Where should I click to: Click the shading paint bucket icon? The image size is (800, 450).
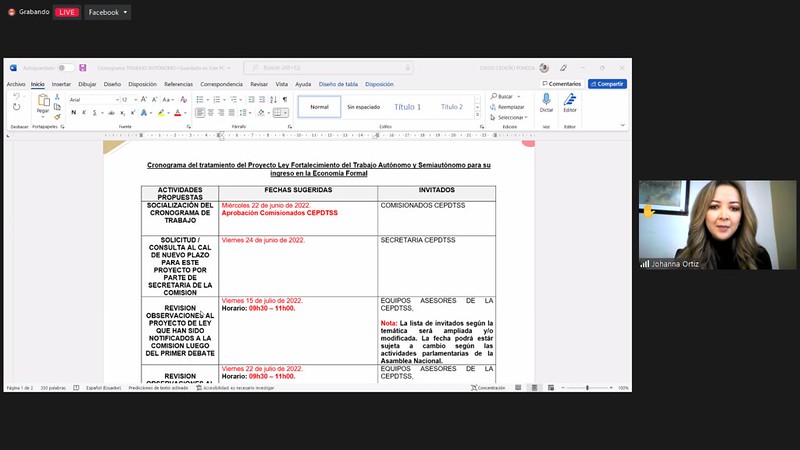(x=261, y=113)
